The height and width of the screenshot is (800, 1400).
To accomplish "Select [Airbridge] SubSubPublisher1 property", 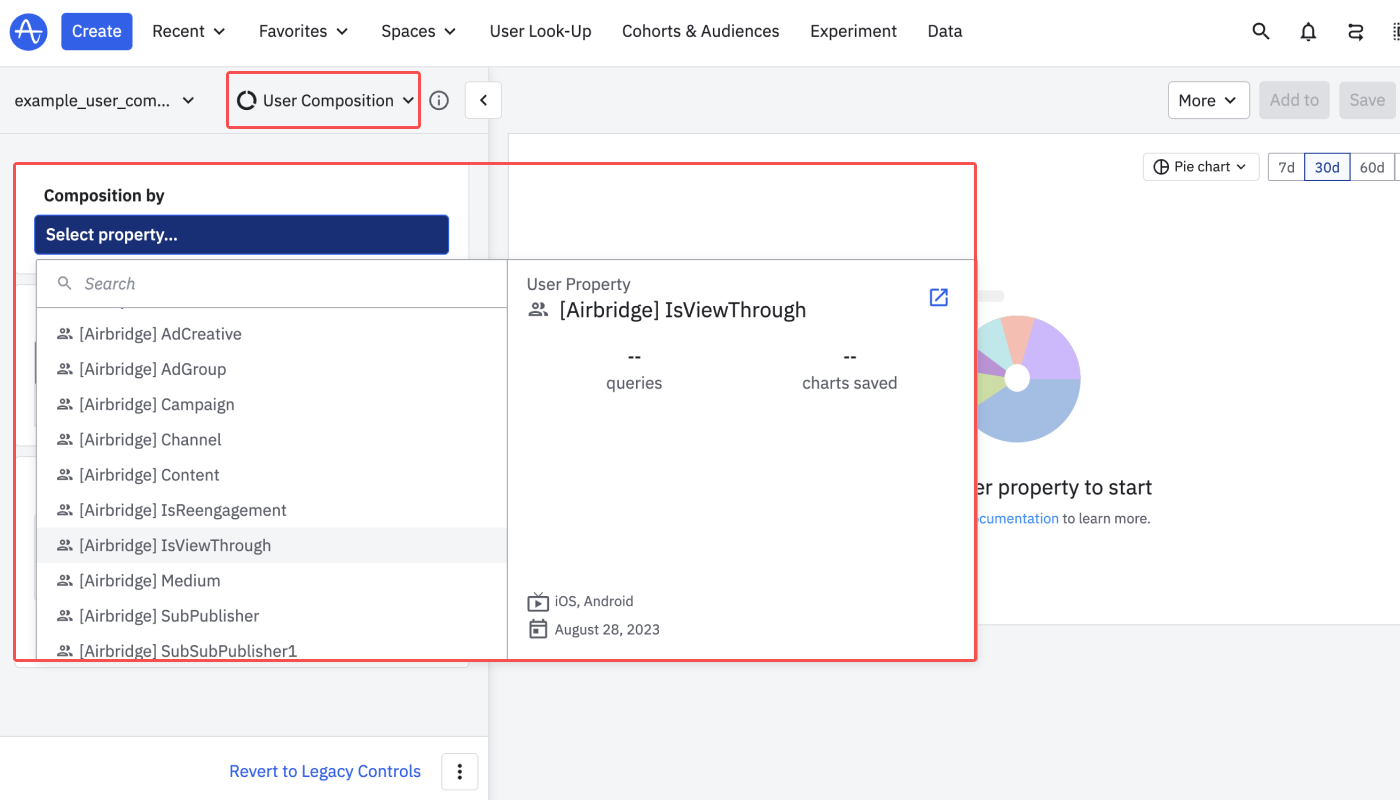I will (272, 649).
